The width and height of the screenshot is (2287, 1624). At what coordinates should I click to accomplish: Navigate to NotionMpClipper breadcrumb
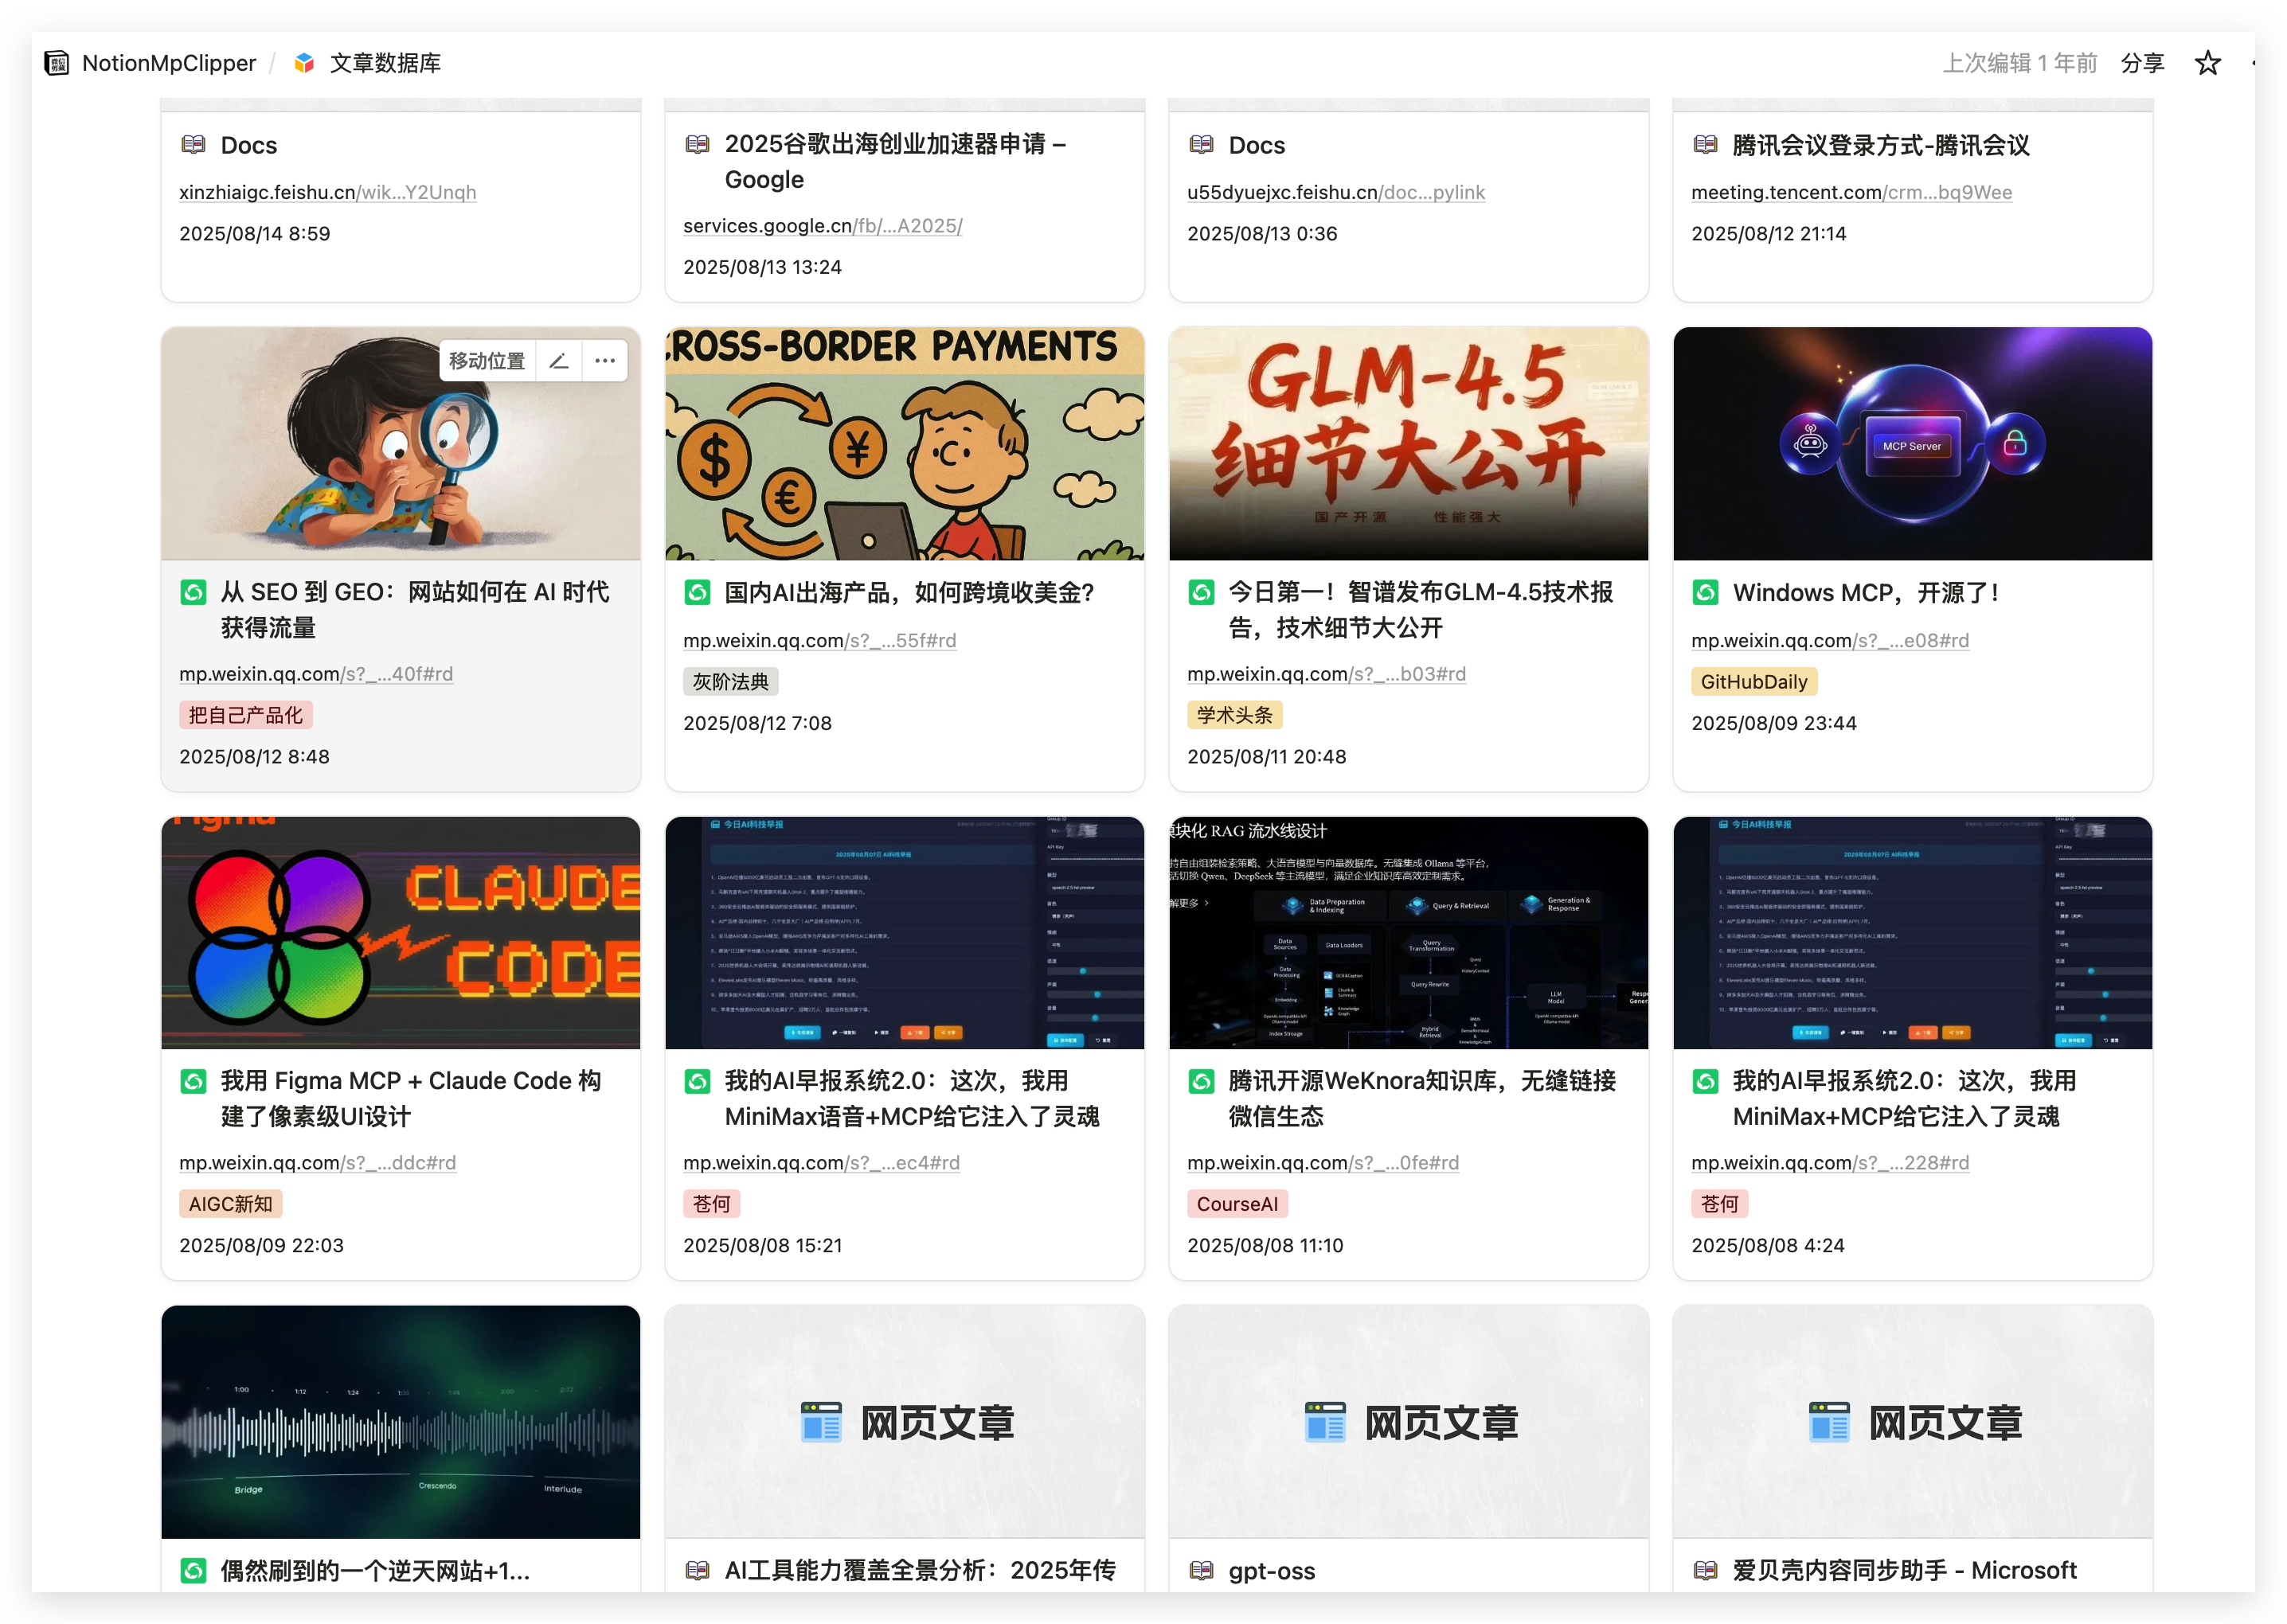click(x=168, y=63)
